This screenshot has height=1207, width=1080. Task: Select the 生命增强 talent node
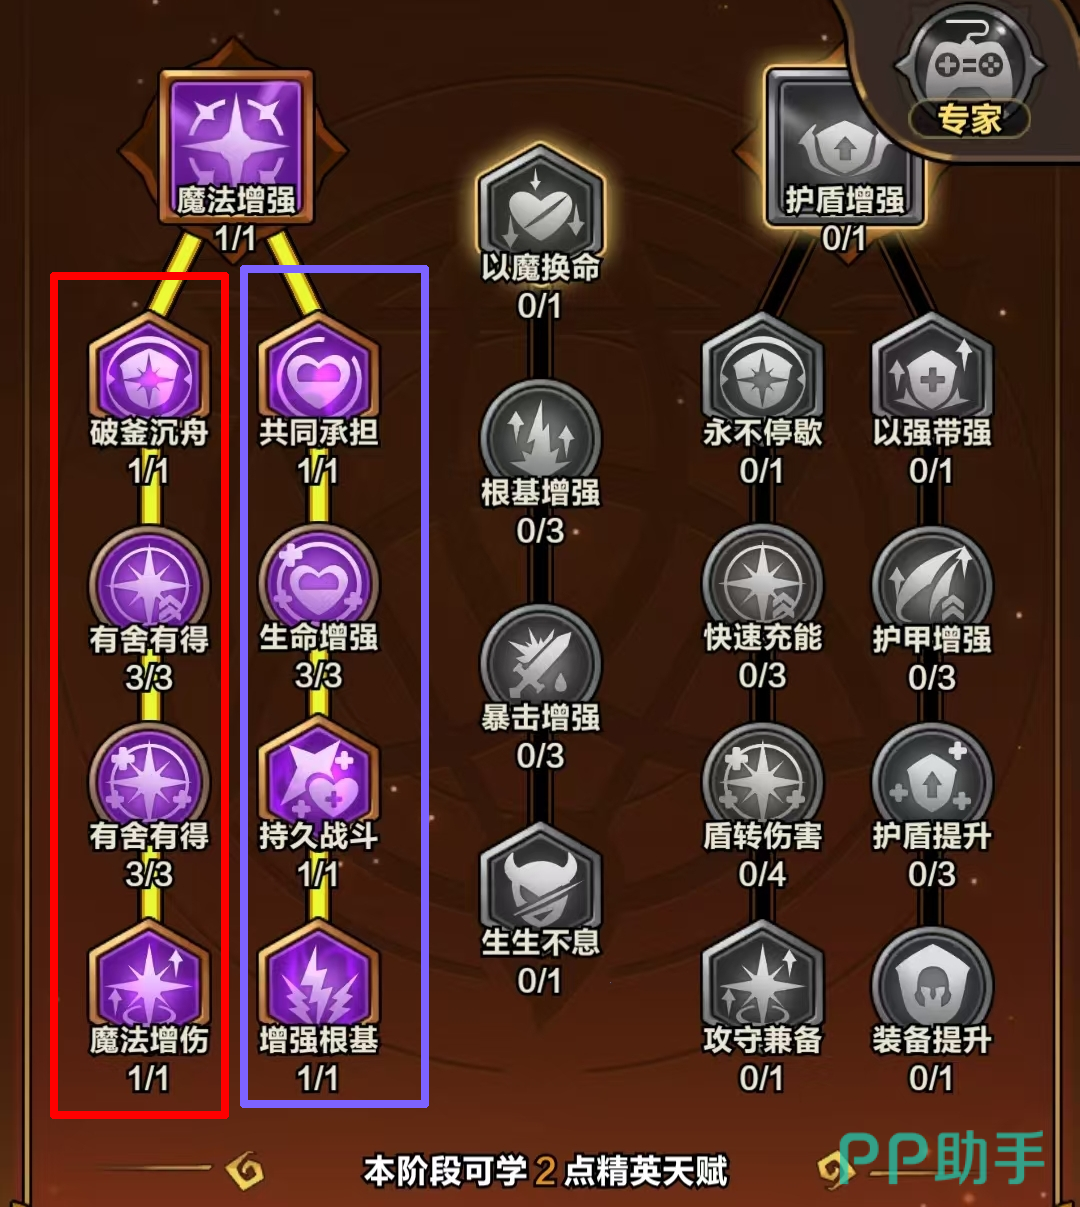(318, 581)
